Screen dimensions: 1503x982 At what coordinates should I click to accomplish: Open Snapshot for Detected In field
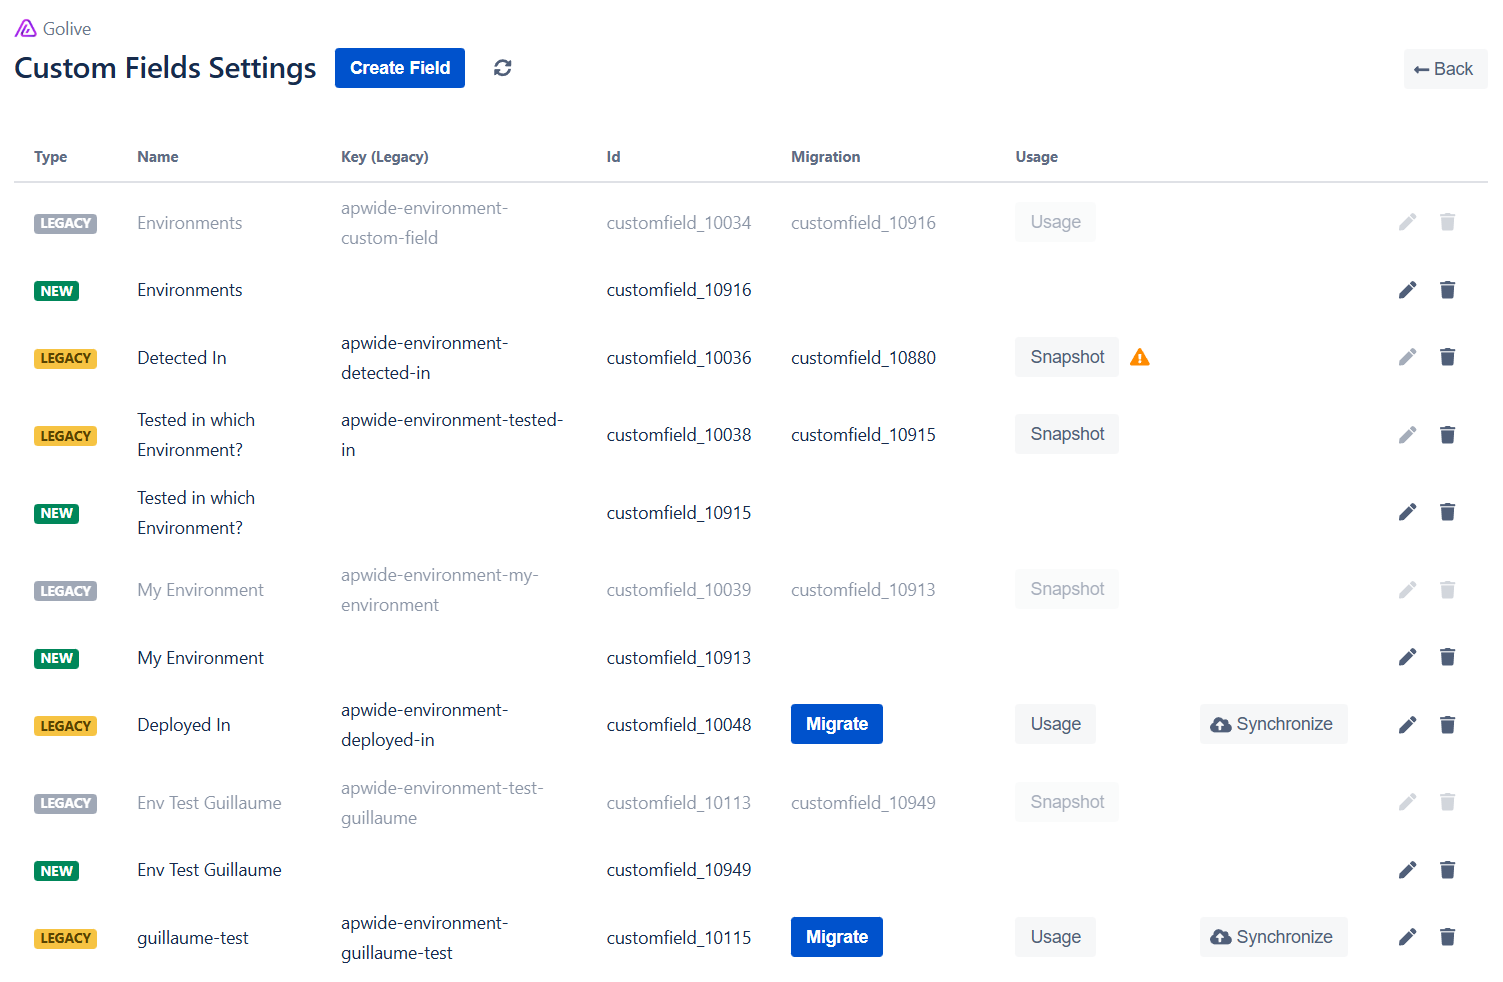tap(1066, 357)
